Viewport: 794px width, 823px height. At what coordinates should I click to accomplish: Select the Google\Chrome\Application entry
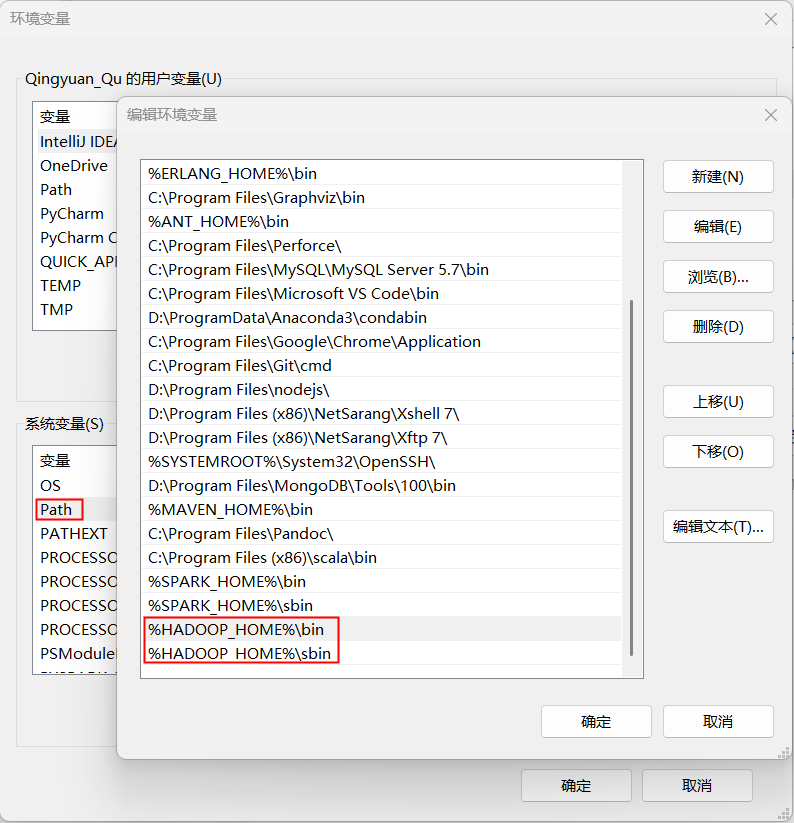pyautogui.click(x=381, y=342)
